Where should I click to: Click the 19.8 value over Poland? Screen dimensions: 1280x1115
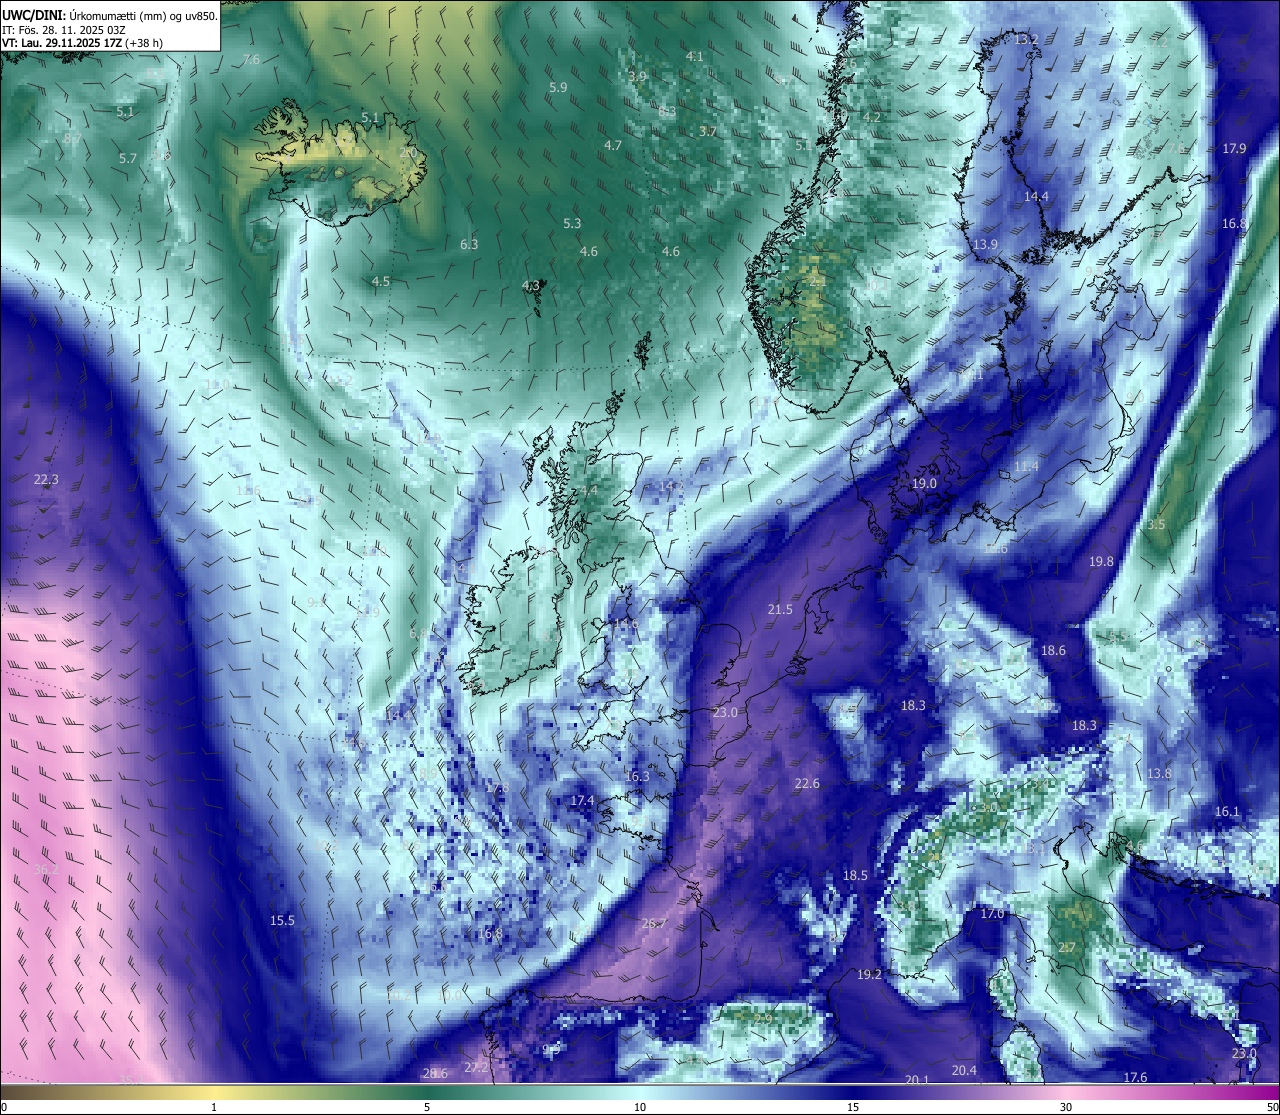tap(1101, 562)
